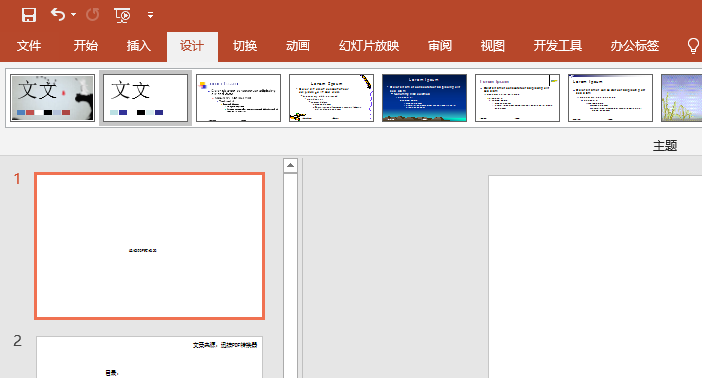Select slide 2 thumbnail in panel
This screenshot has height=378, width=702.
(150, 357)
